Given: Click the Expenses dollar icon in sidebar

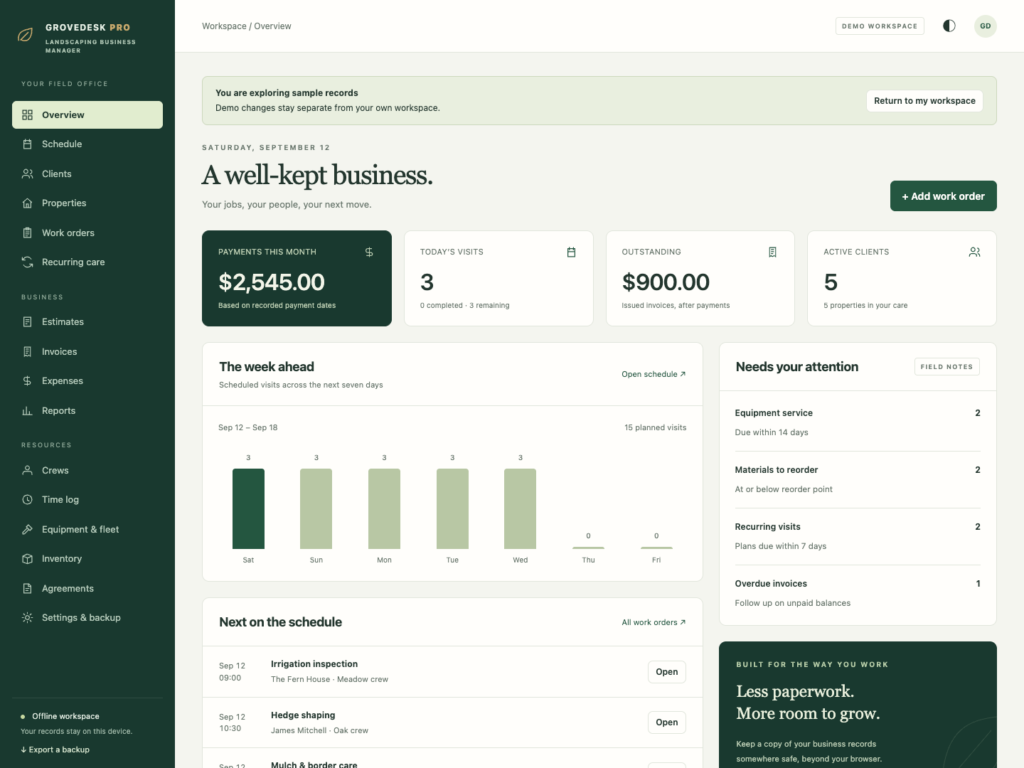Looking at the screenshot, I should click(27, 381).
